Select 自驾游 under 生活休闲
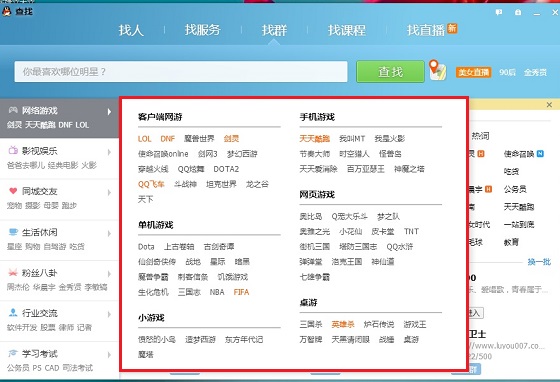 [55, 246]
